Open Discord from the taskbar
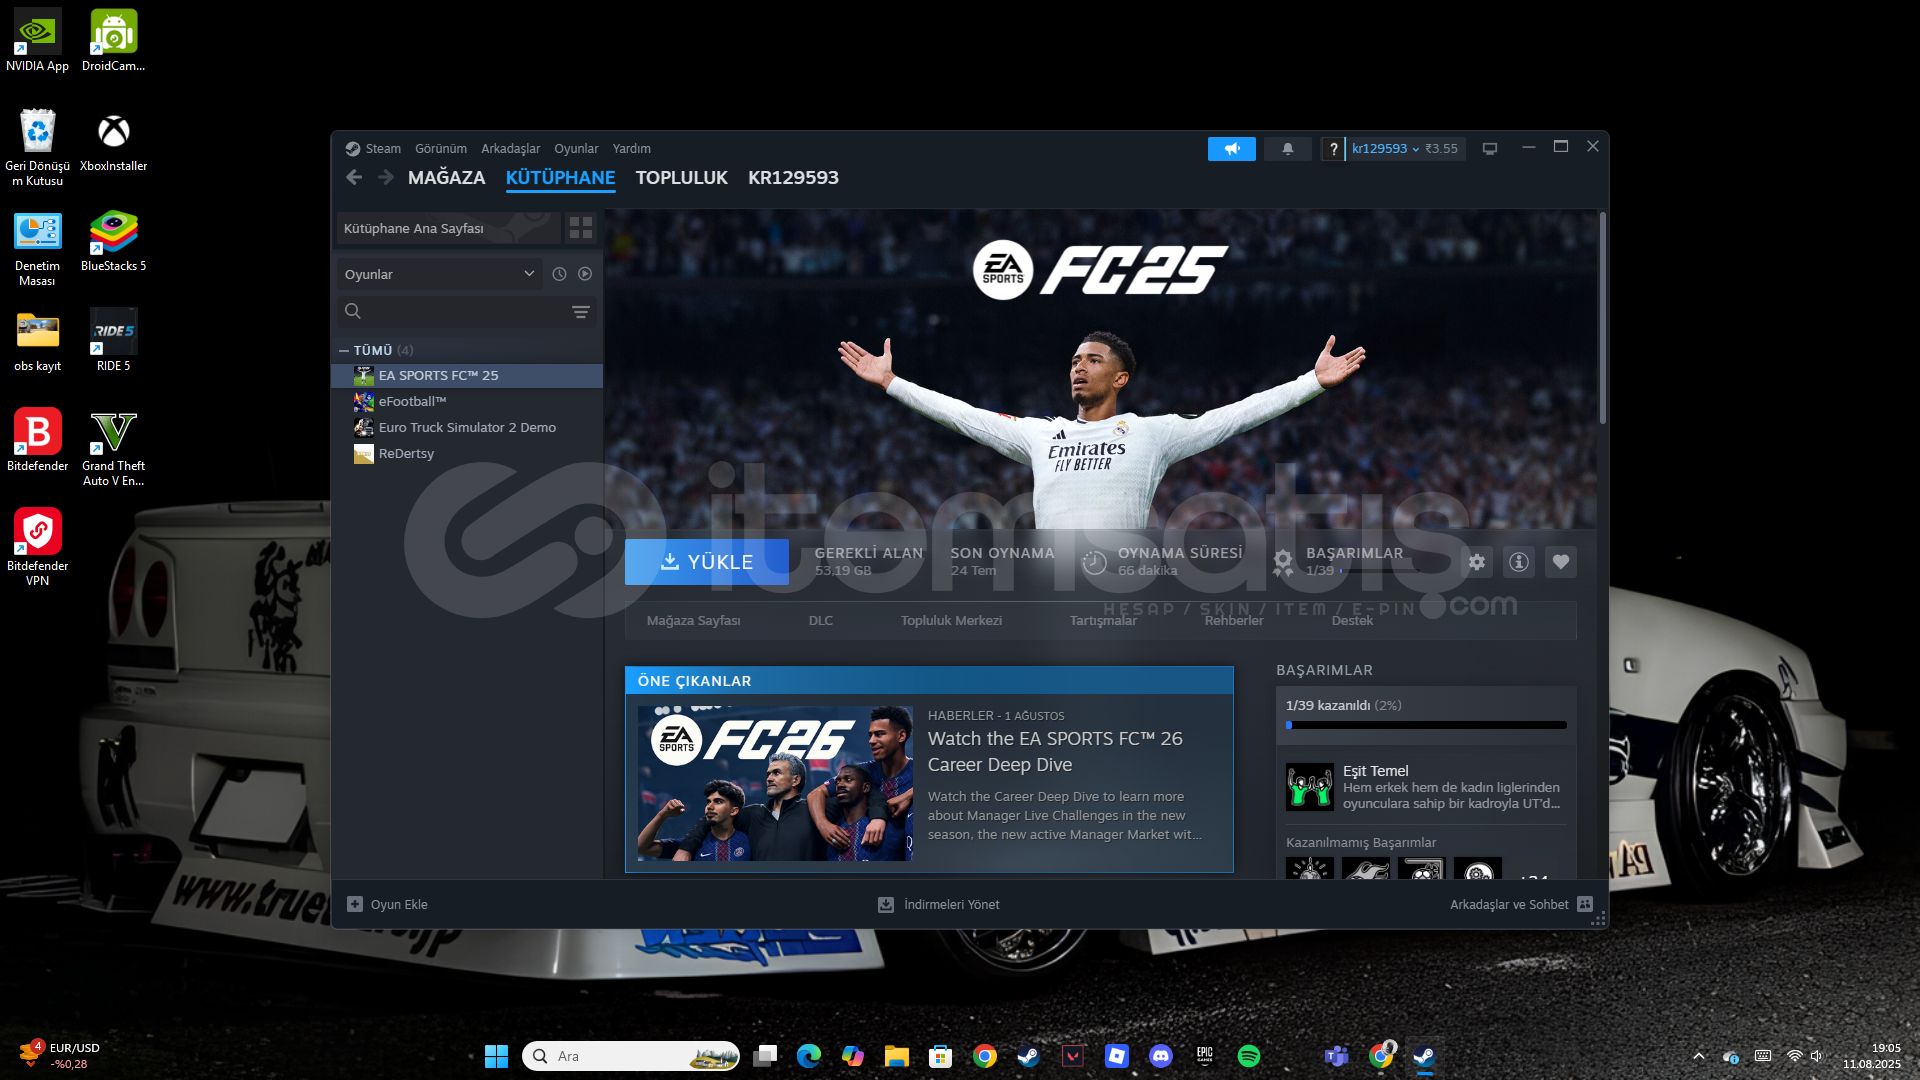1920x1080 pixels. point(1160,1056)
